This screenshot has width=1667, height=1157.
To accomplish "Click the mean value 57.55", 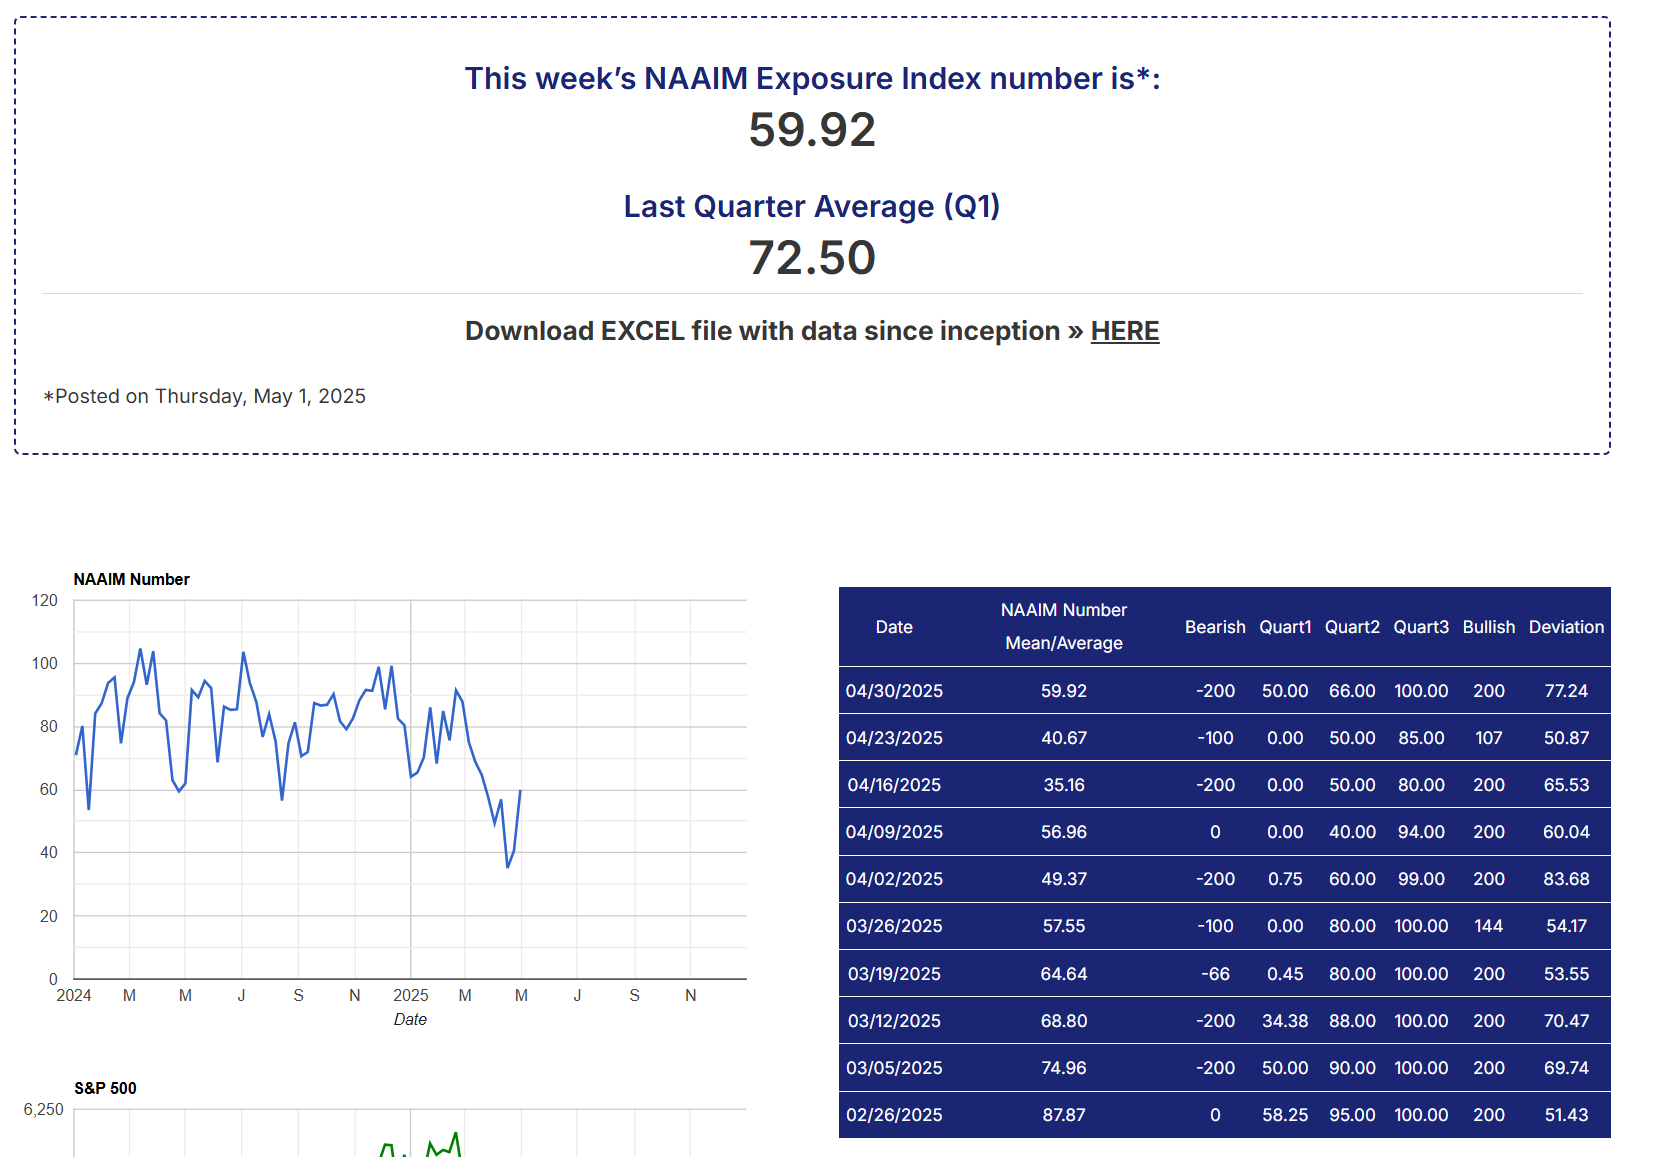I will (1064, 926).
